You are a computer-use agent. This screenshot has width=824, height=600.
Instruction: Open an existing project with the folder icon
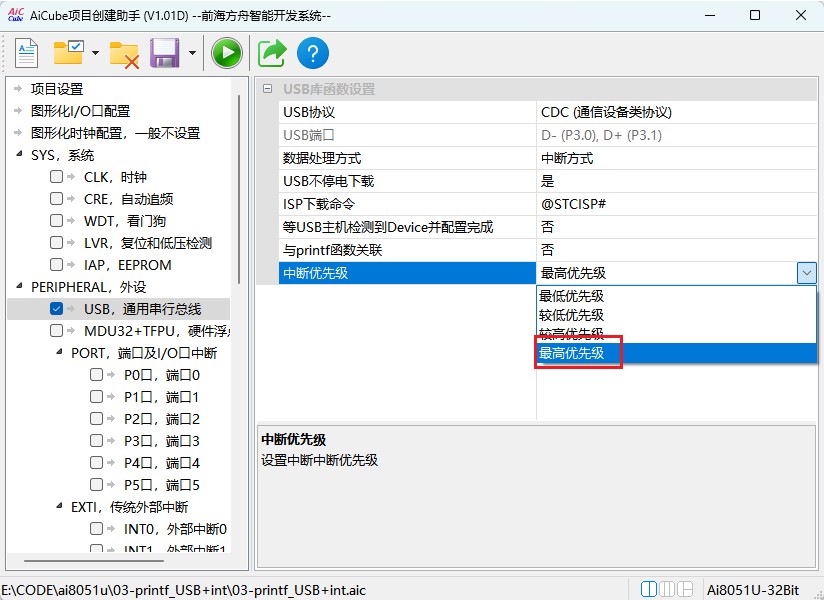pyautogui.click(x=69, y=52)
